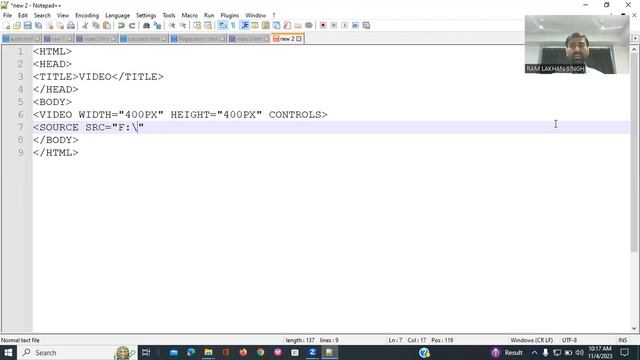
Task: Click the Redo arrow icon
Action: [x=131, y=25]
